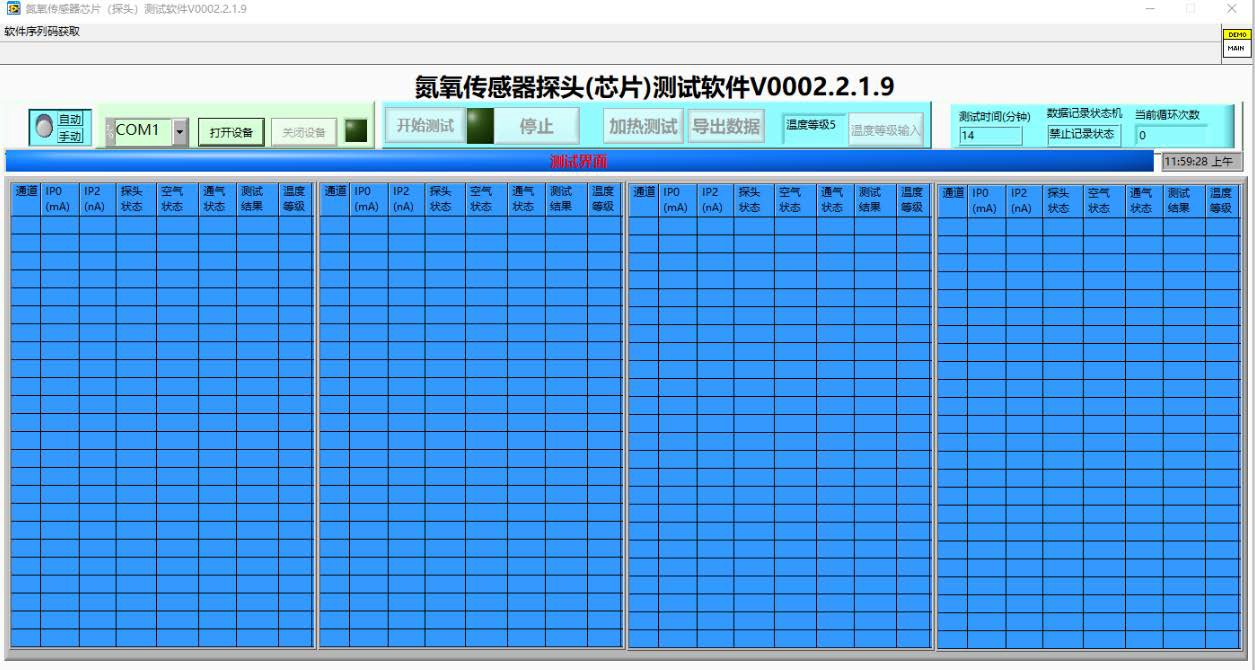
Task: Click the app icon in the title bar
Action: (14, 9)
